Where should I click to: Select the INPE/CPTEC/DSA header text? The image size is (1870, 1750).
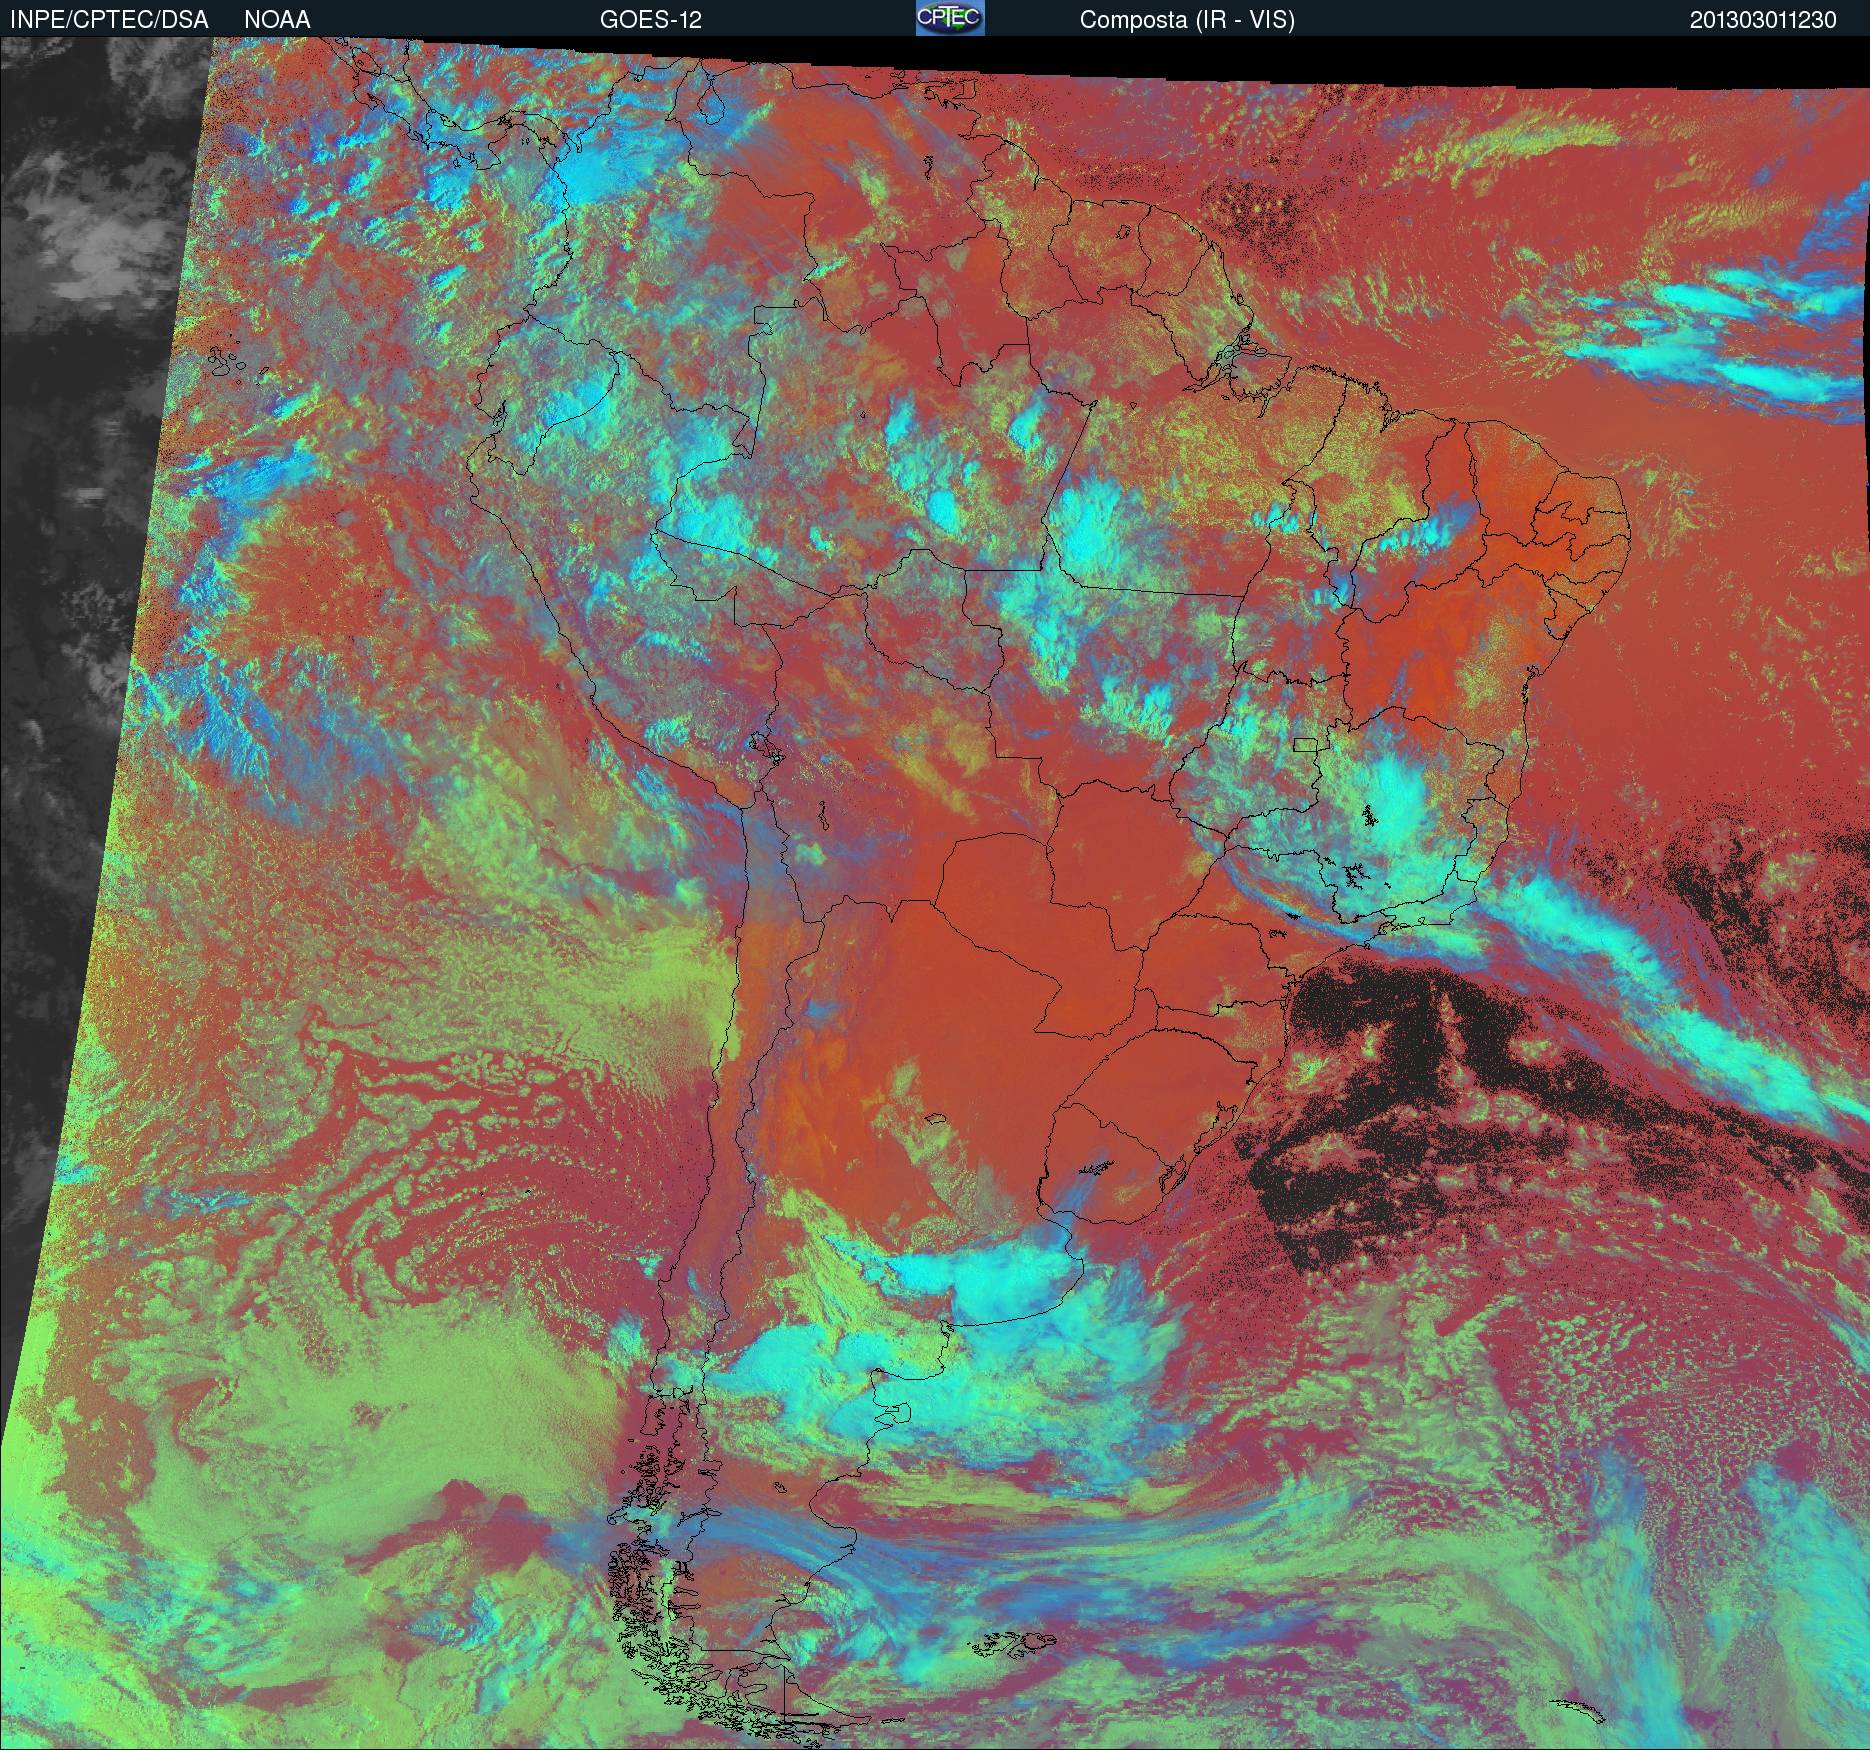pyautogui.click(x=109, y=20)
